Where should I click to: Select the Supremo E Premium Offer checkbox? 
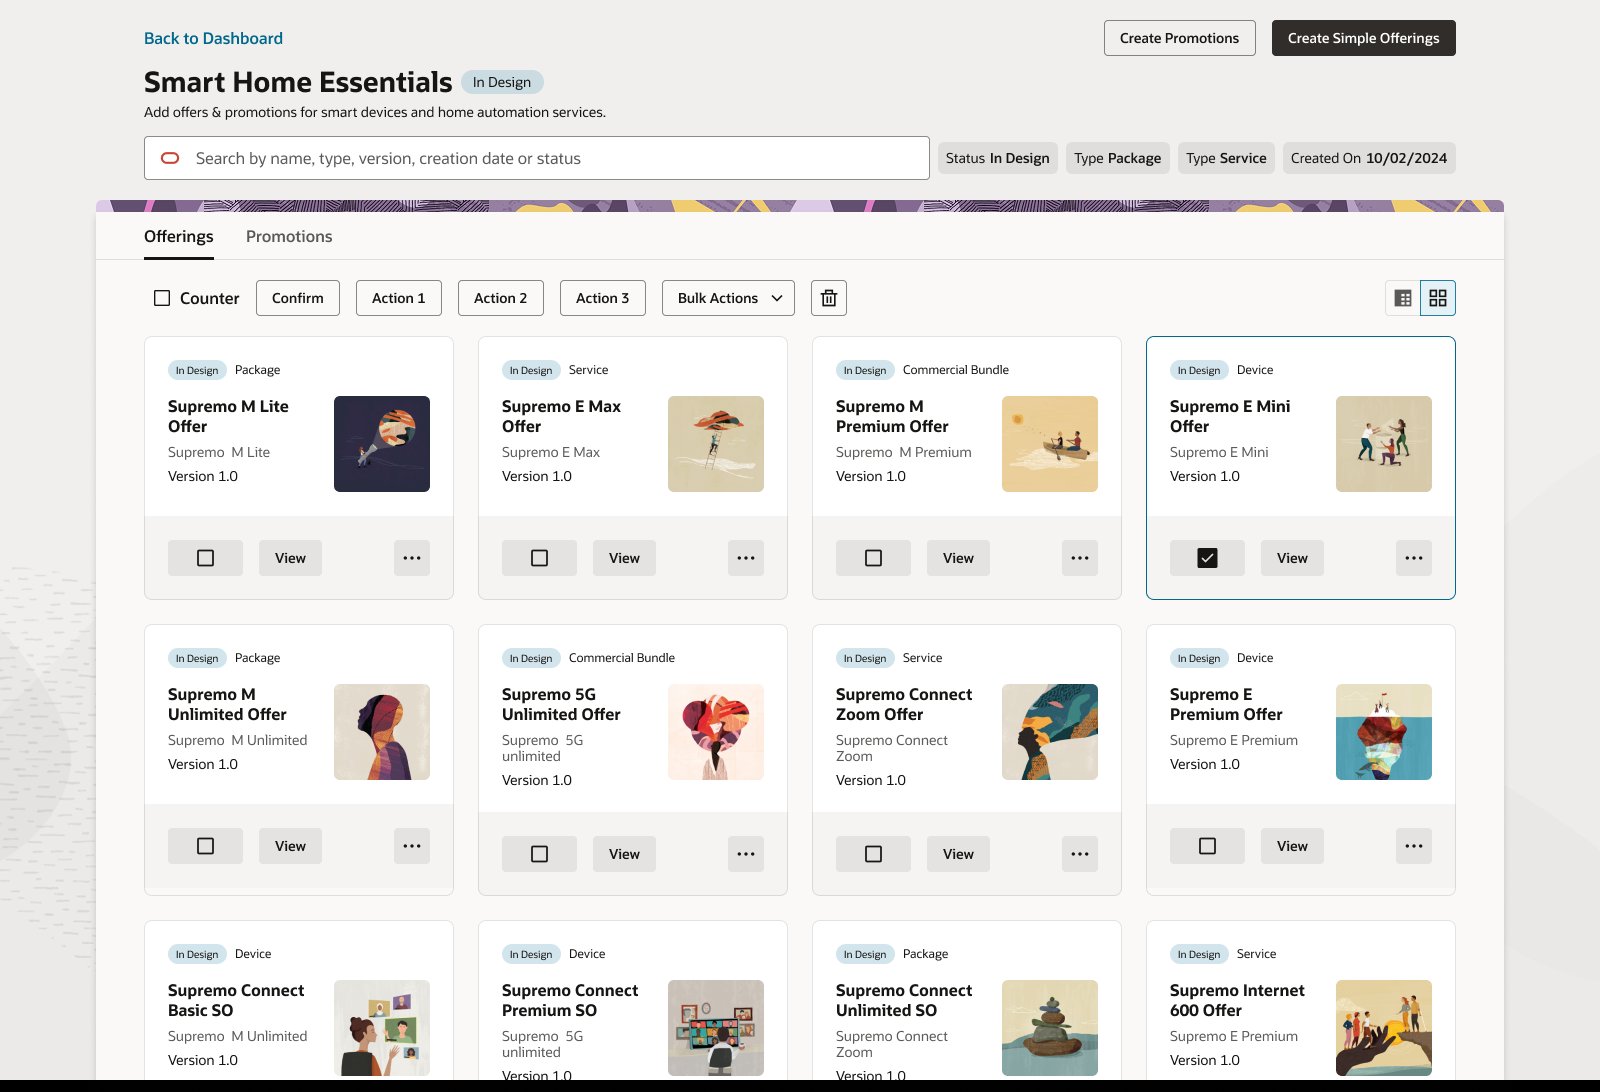click(1207, 846)
